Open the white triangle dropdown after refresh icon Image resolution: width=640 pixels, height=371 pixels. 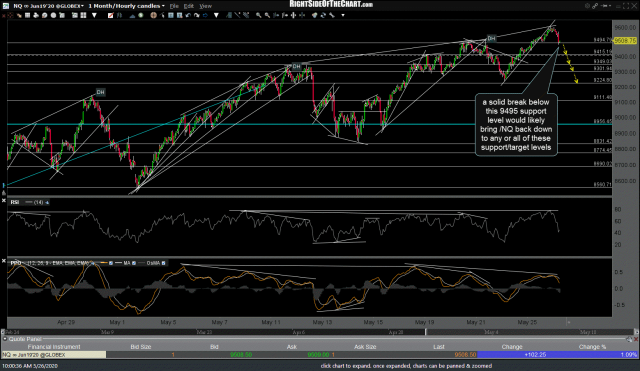pos(216,15)
